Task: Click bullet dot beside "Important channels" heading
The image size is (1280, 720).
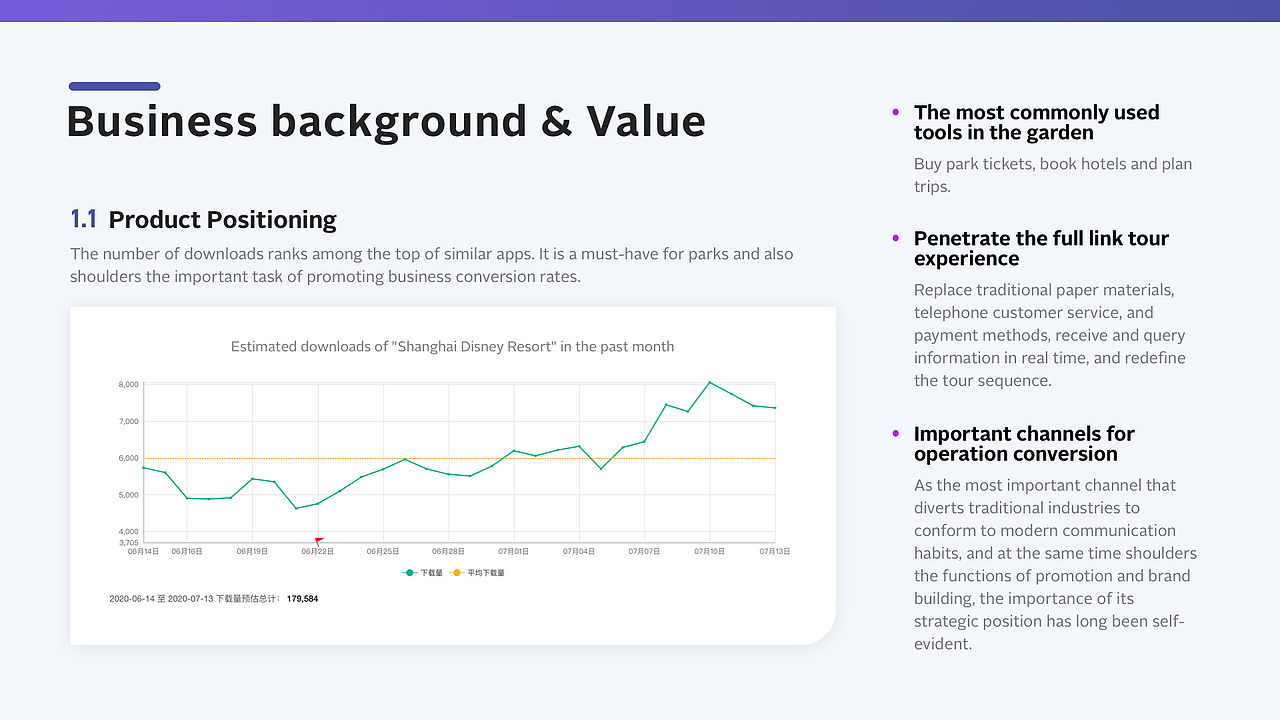Action: pyautogui.click(x=895, y=433)
